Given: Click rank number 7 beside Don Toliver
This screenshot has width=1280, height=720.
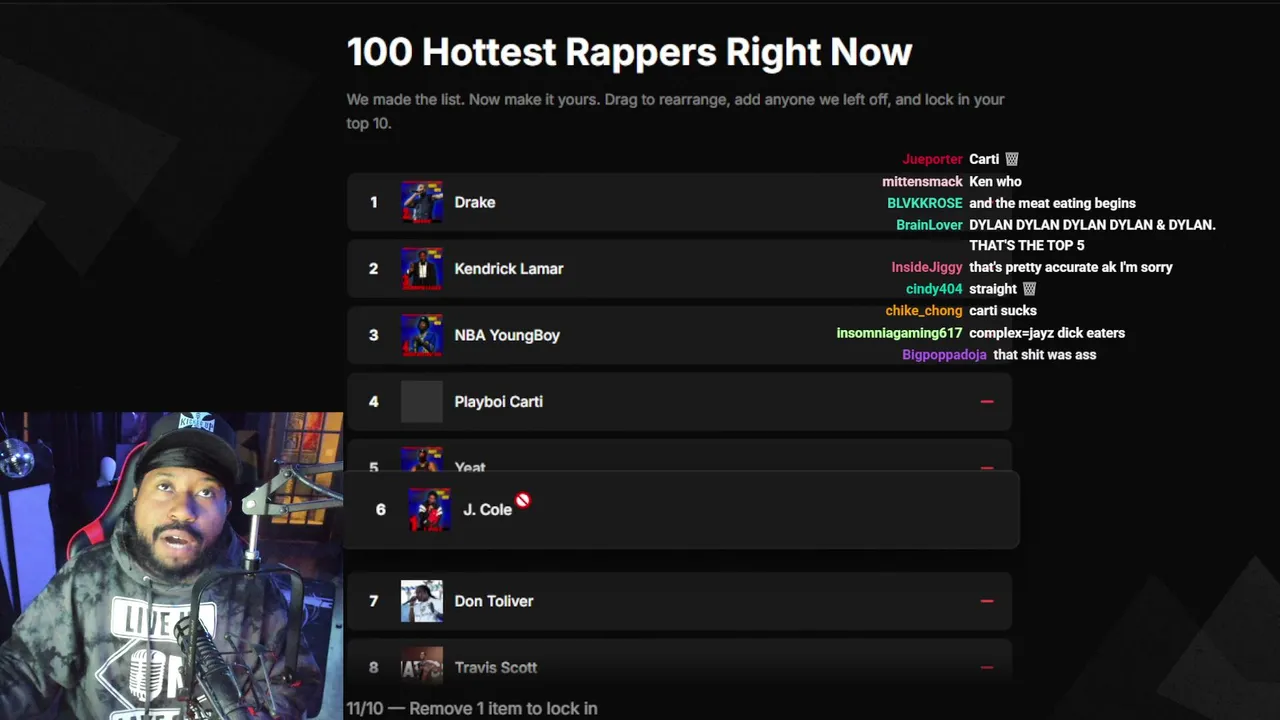Looking at the screenshot, I should pyautogui.click(x=374, y=601).
